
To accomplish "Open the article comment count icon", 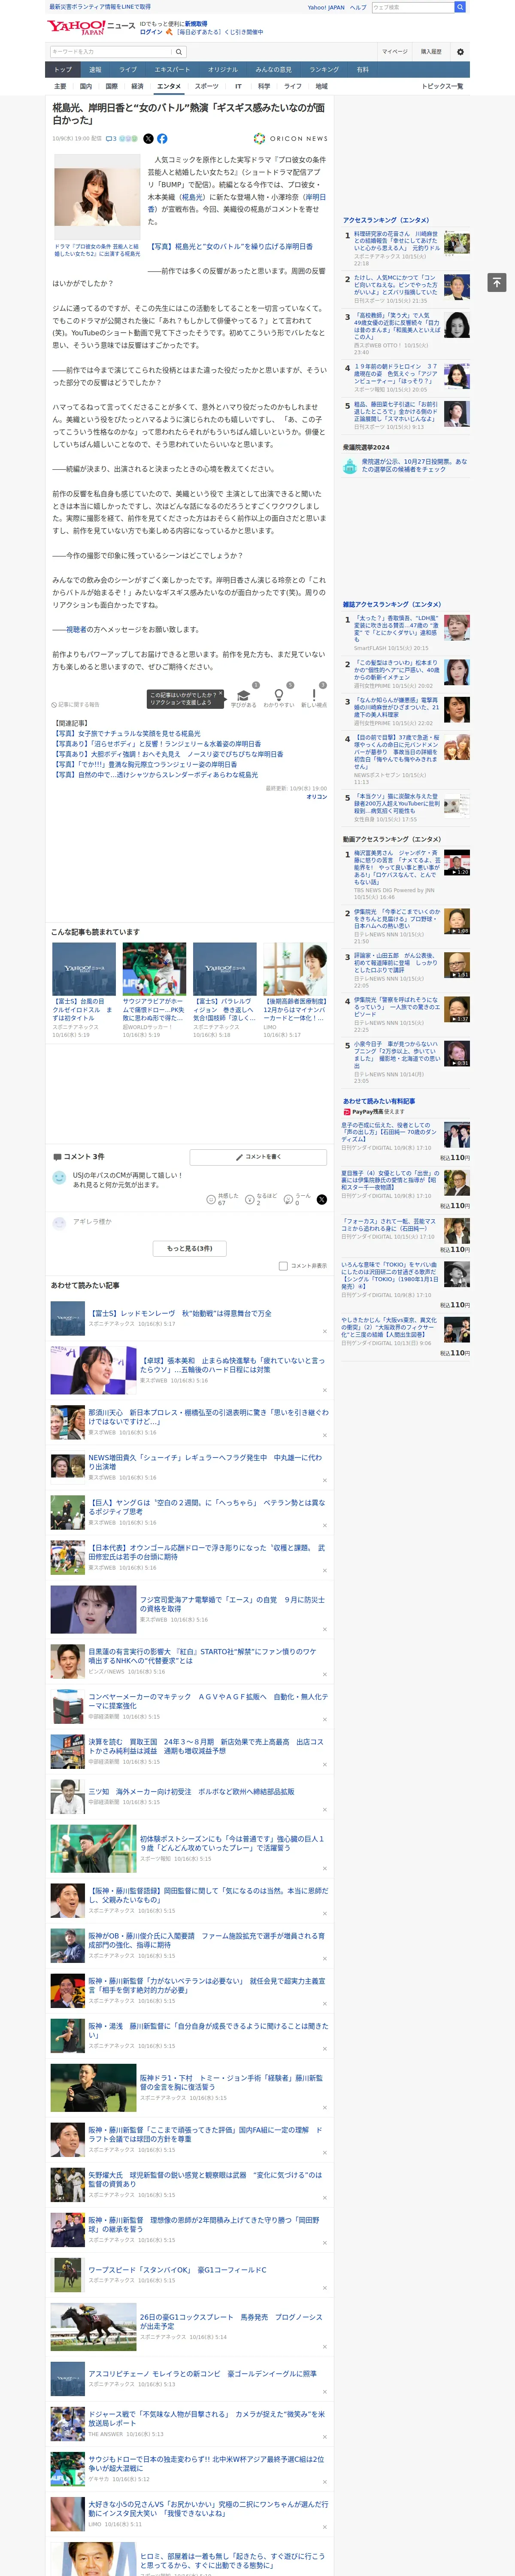I will coord(112,139).
